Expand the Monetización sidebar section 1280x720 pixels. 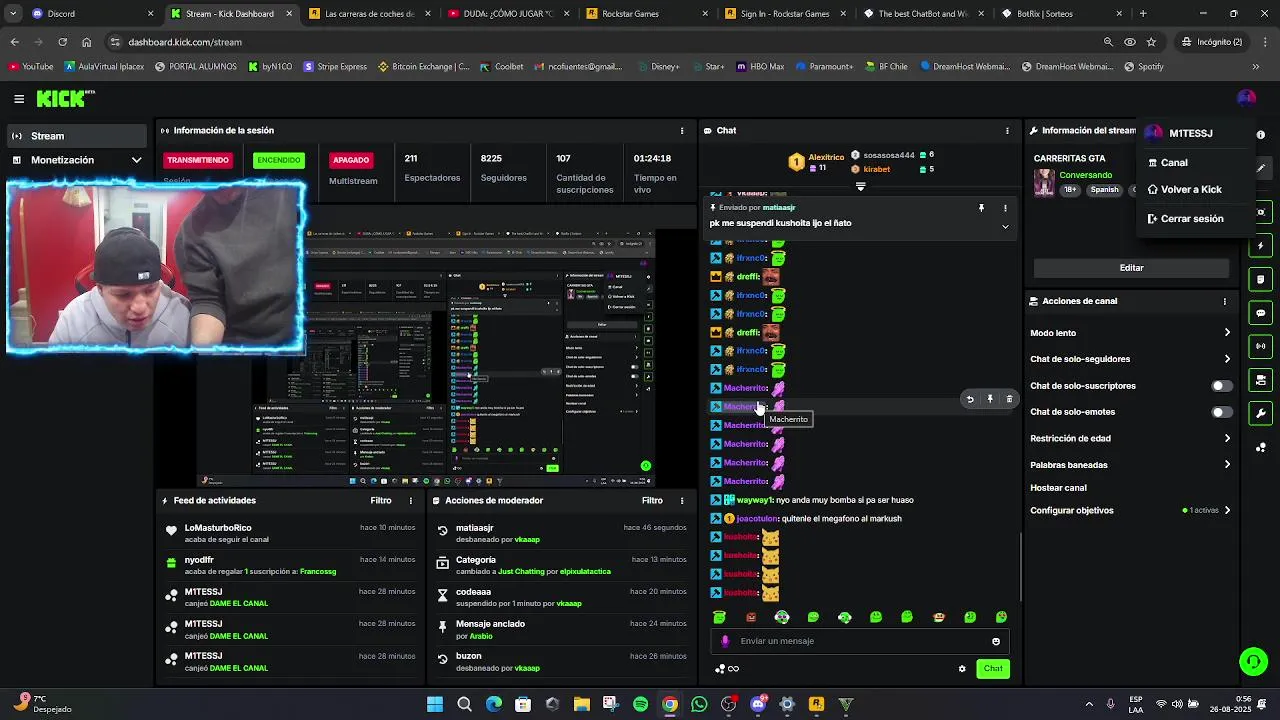76,160
